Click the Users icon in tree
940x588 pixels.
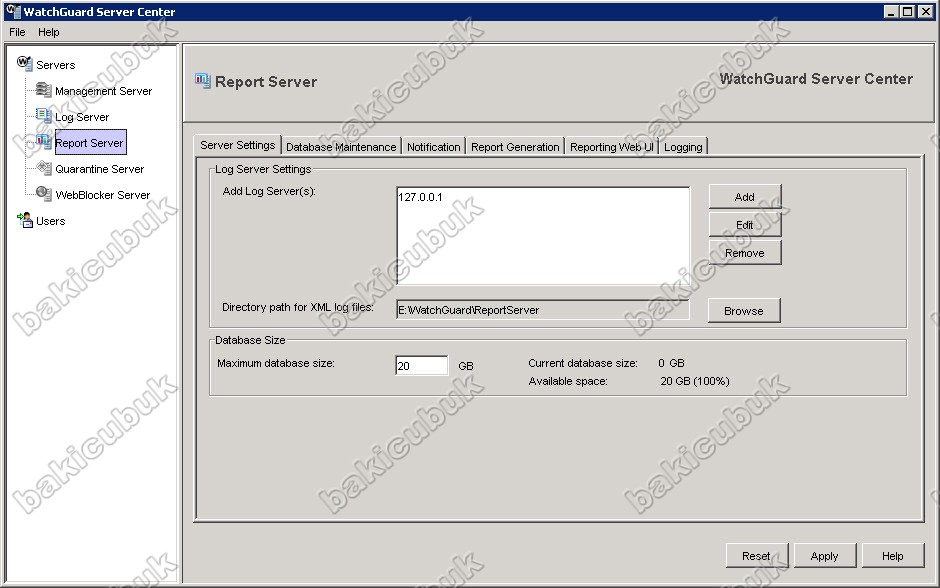[25, 220]
